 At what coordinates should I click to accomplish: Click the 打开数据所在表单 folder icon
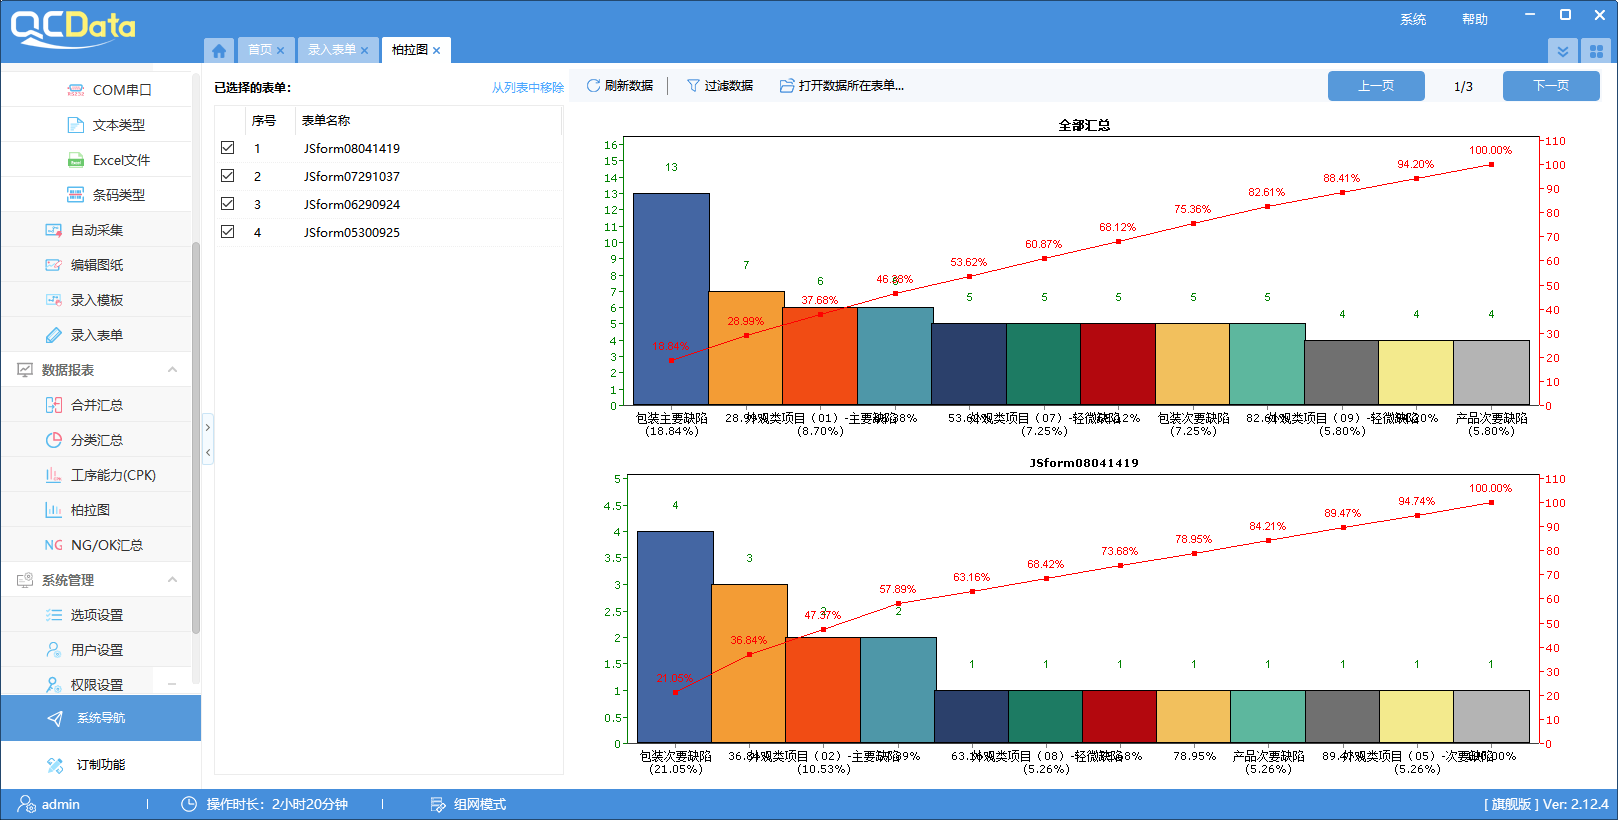click(787, 86)
